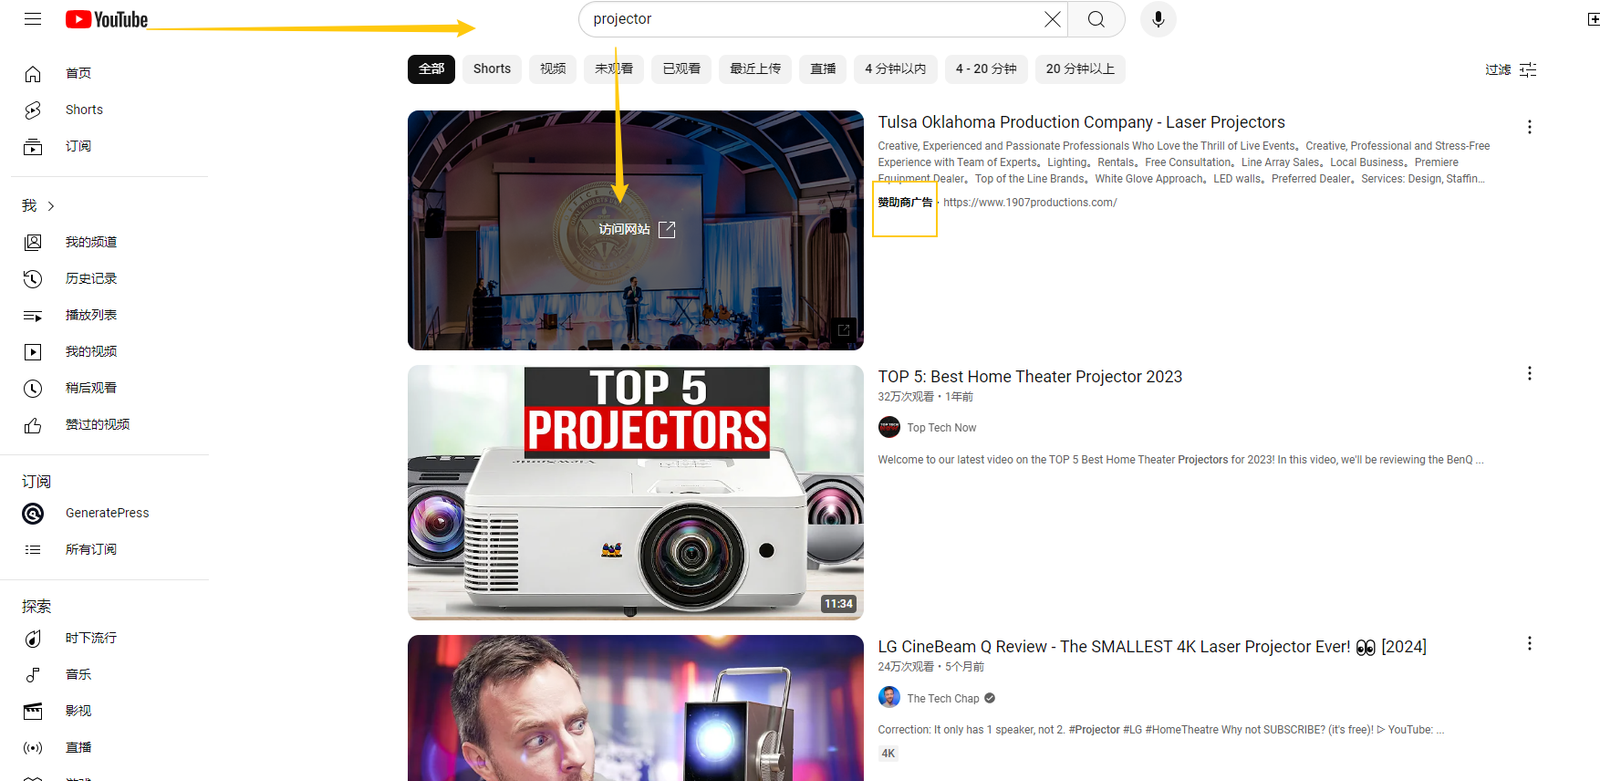
Task: Click the GeneratePress subscription label
Action: pos(107,513)
